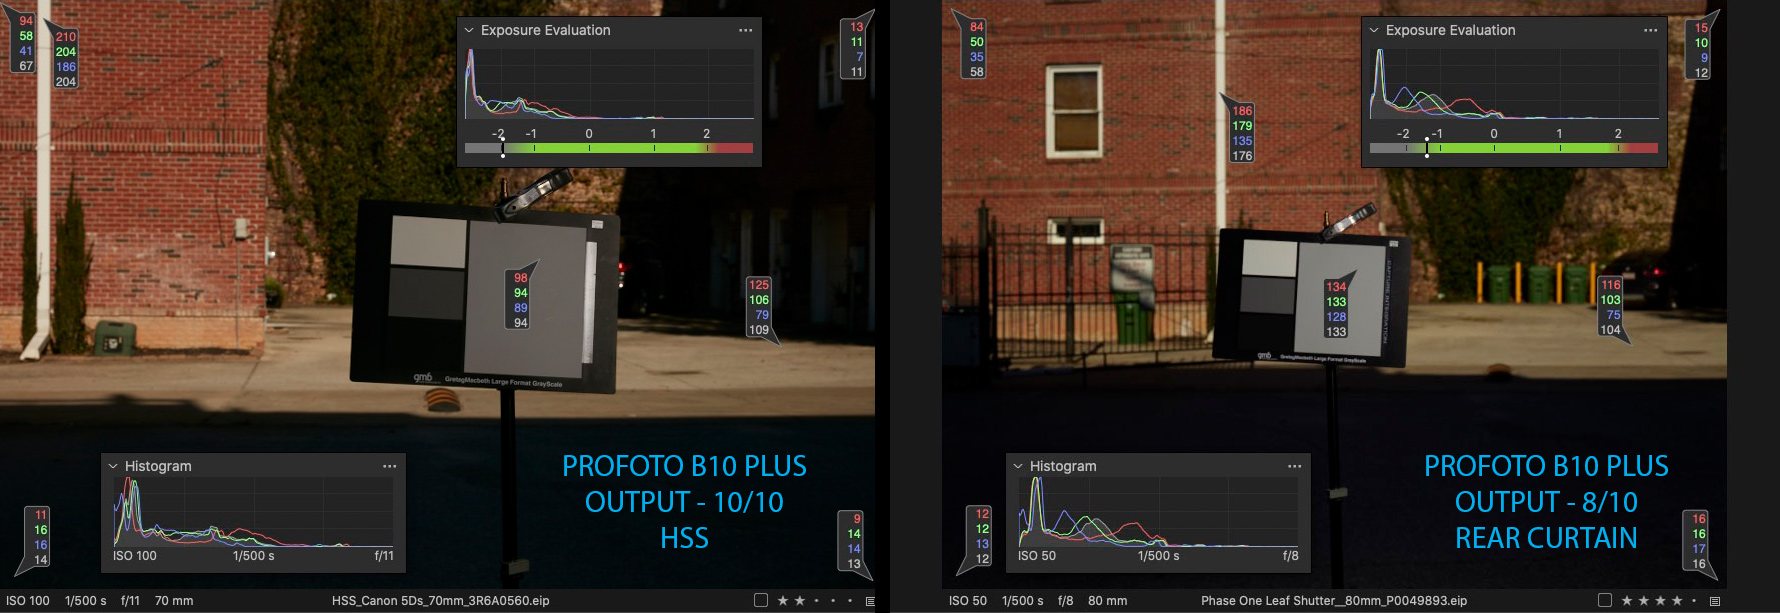Set three-star rating on HSS_Canon image
Screen dimensions: 1780x613
click(816, 600)
